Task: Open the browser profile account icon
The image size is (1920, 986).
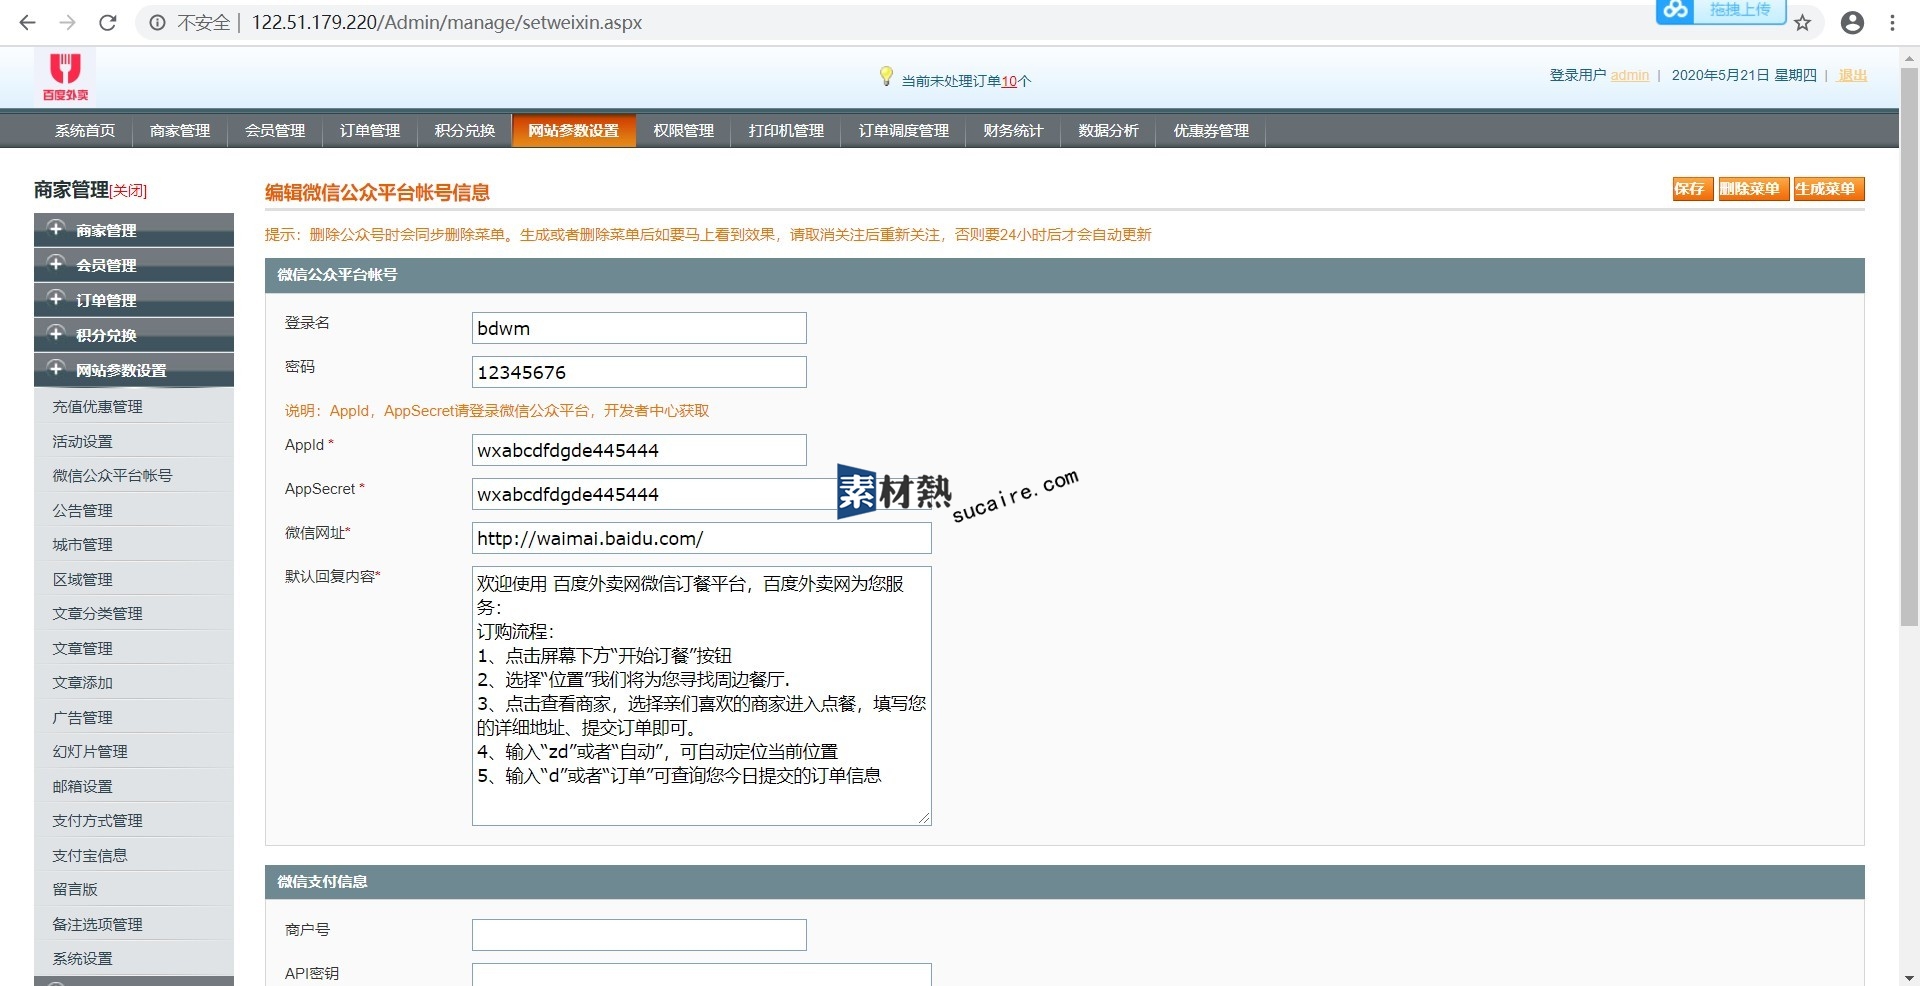Action: [1852, 23]
